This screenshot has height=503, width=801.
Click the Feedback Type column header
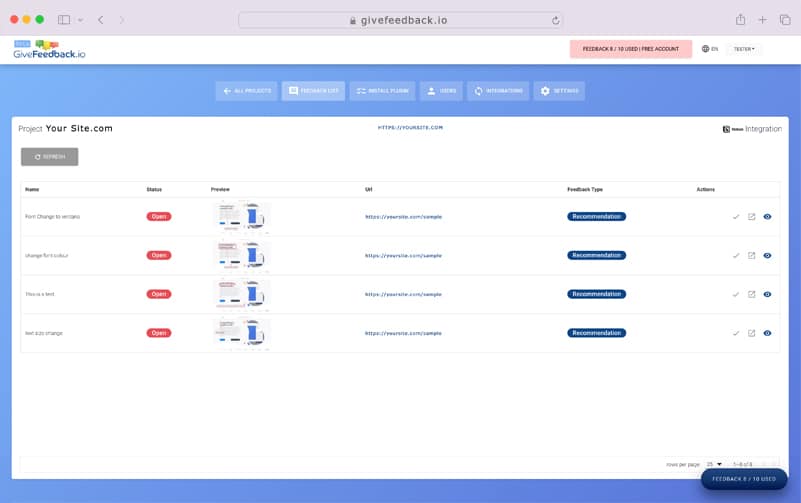(x=585, y=189)
